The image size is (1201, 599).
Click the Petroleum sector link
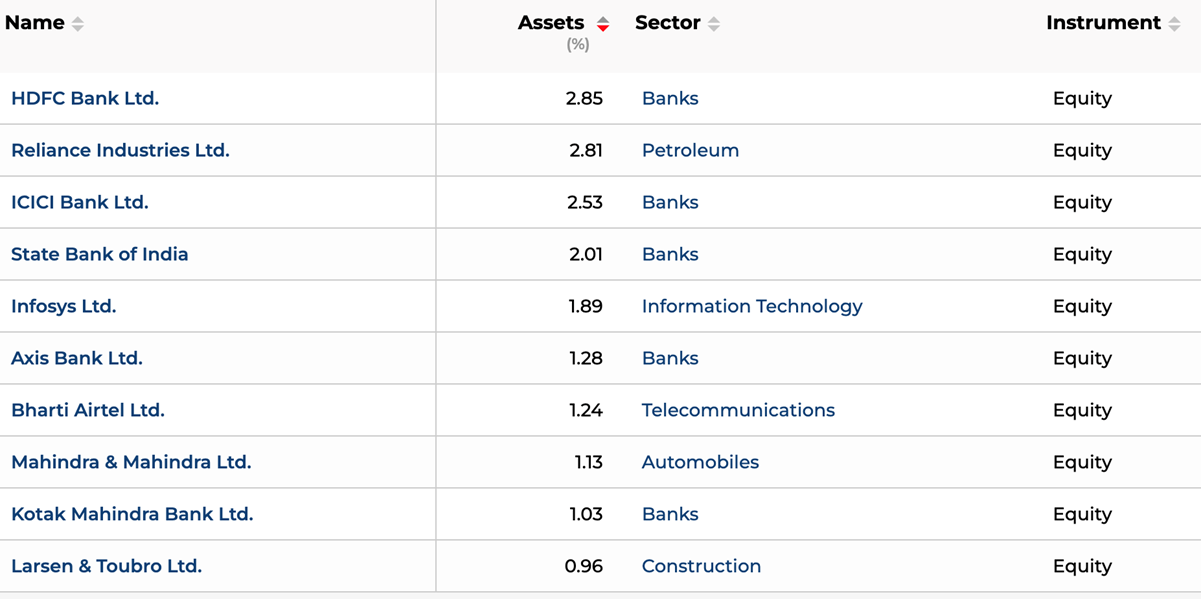(690, 150)
